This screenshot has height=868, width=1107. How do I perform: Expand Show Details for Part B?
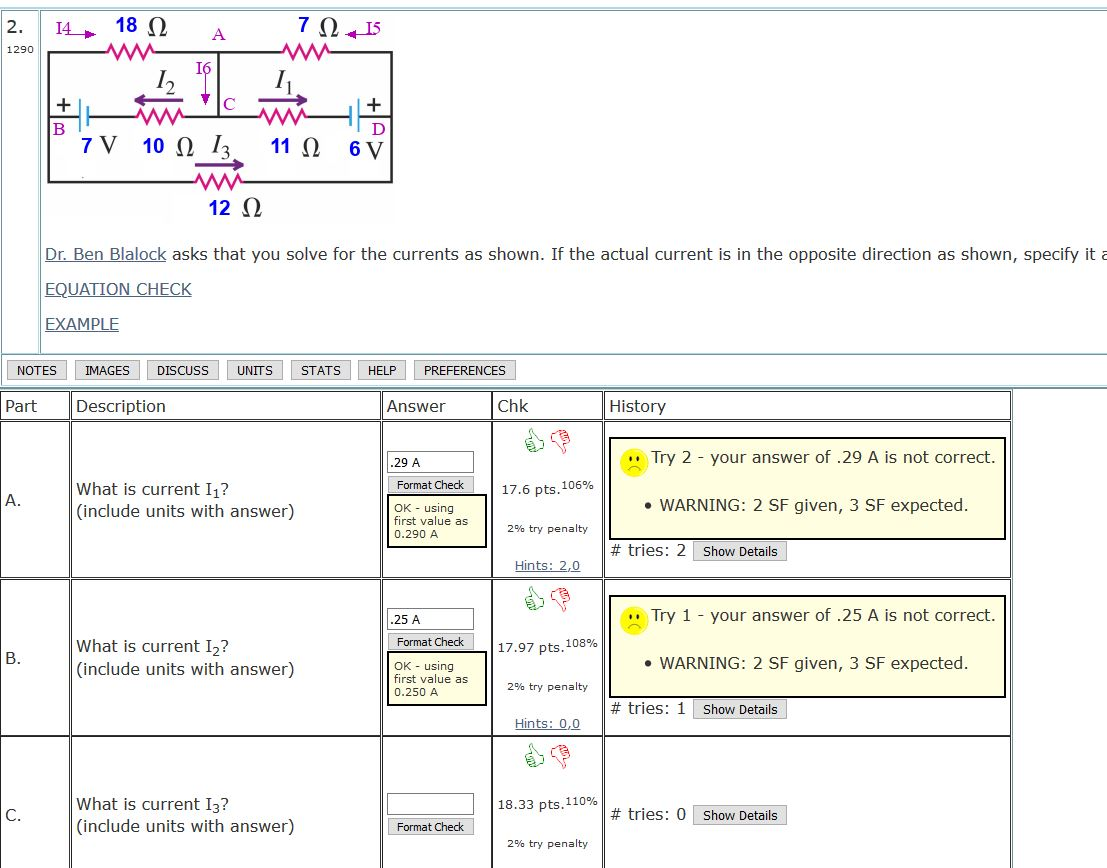pyautogui.click(x=739, y=708)
